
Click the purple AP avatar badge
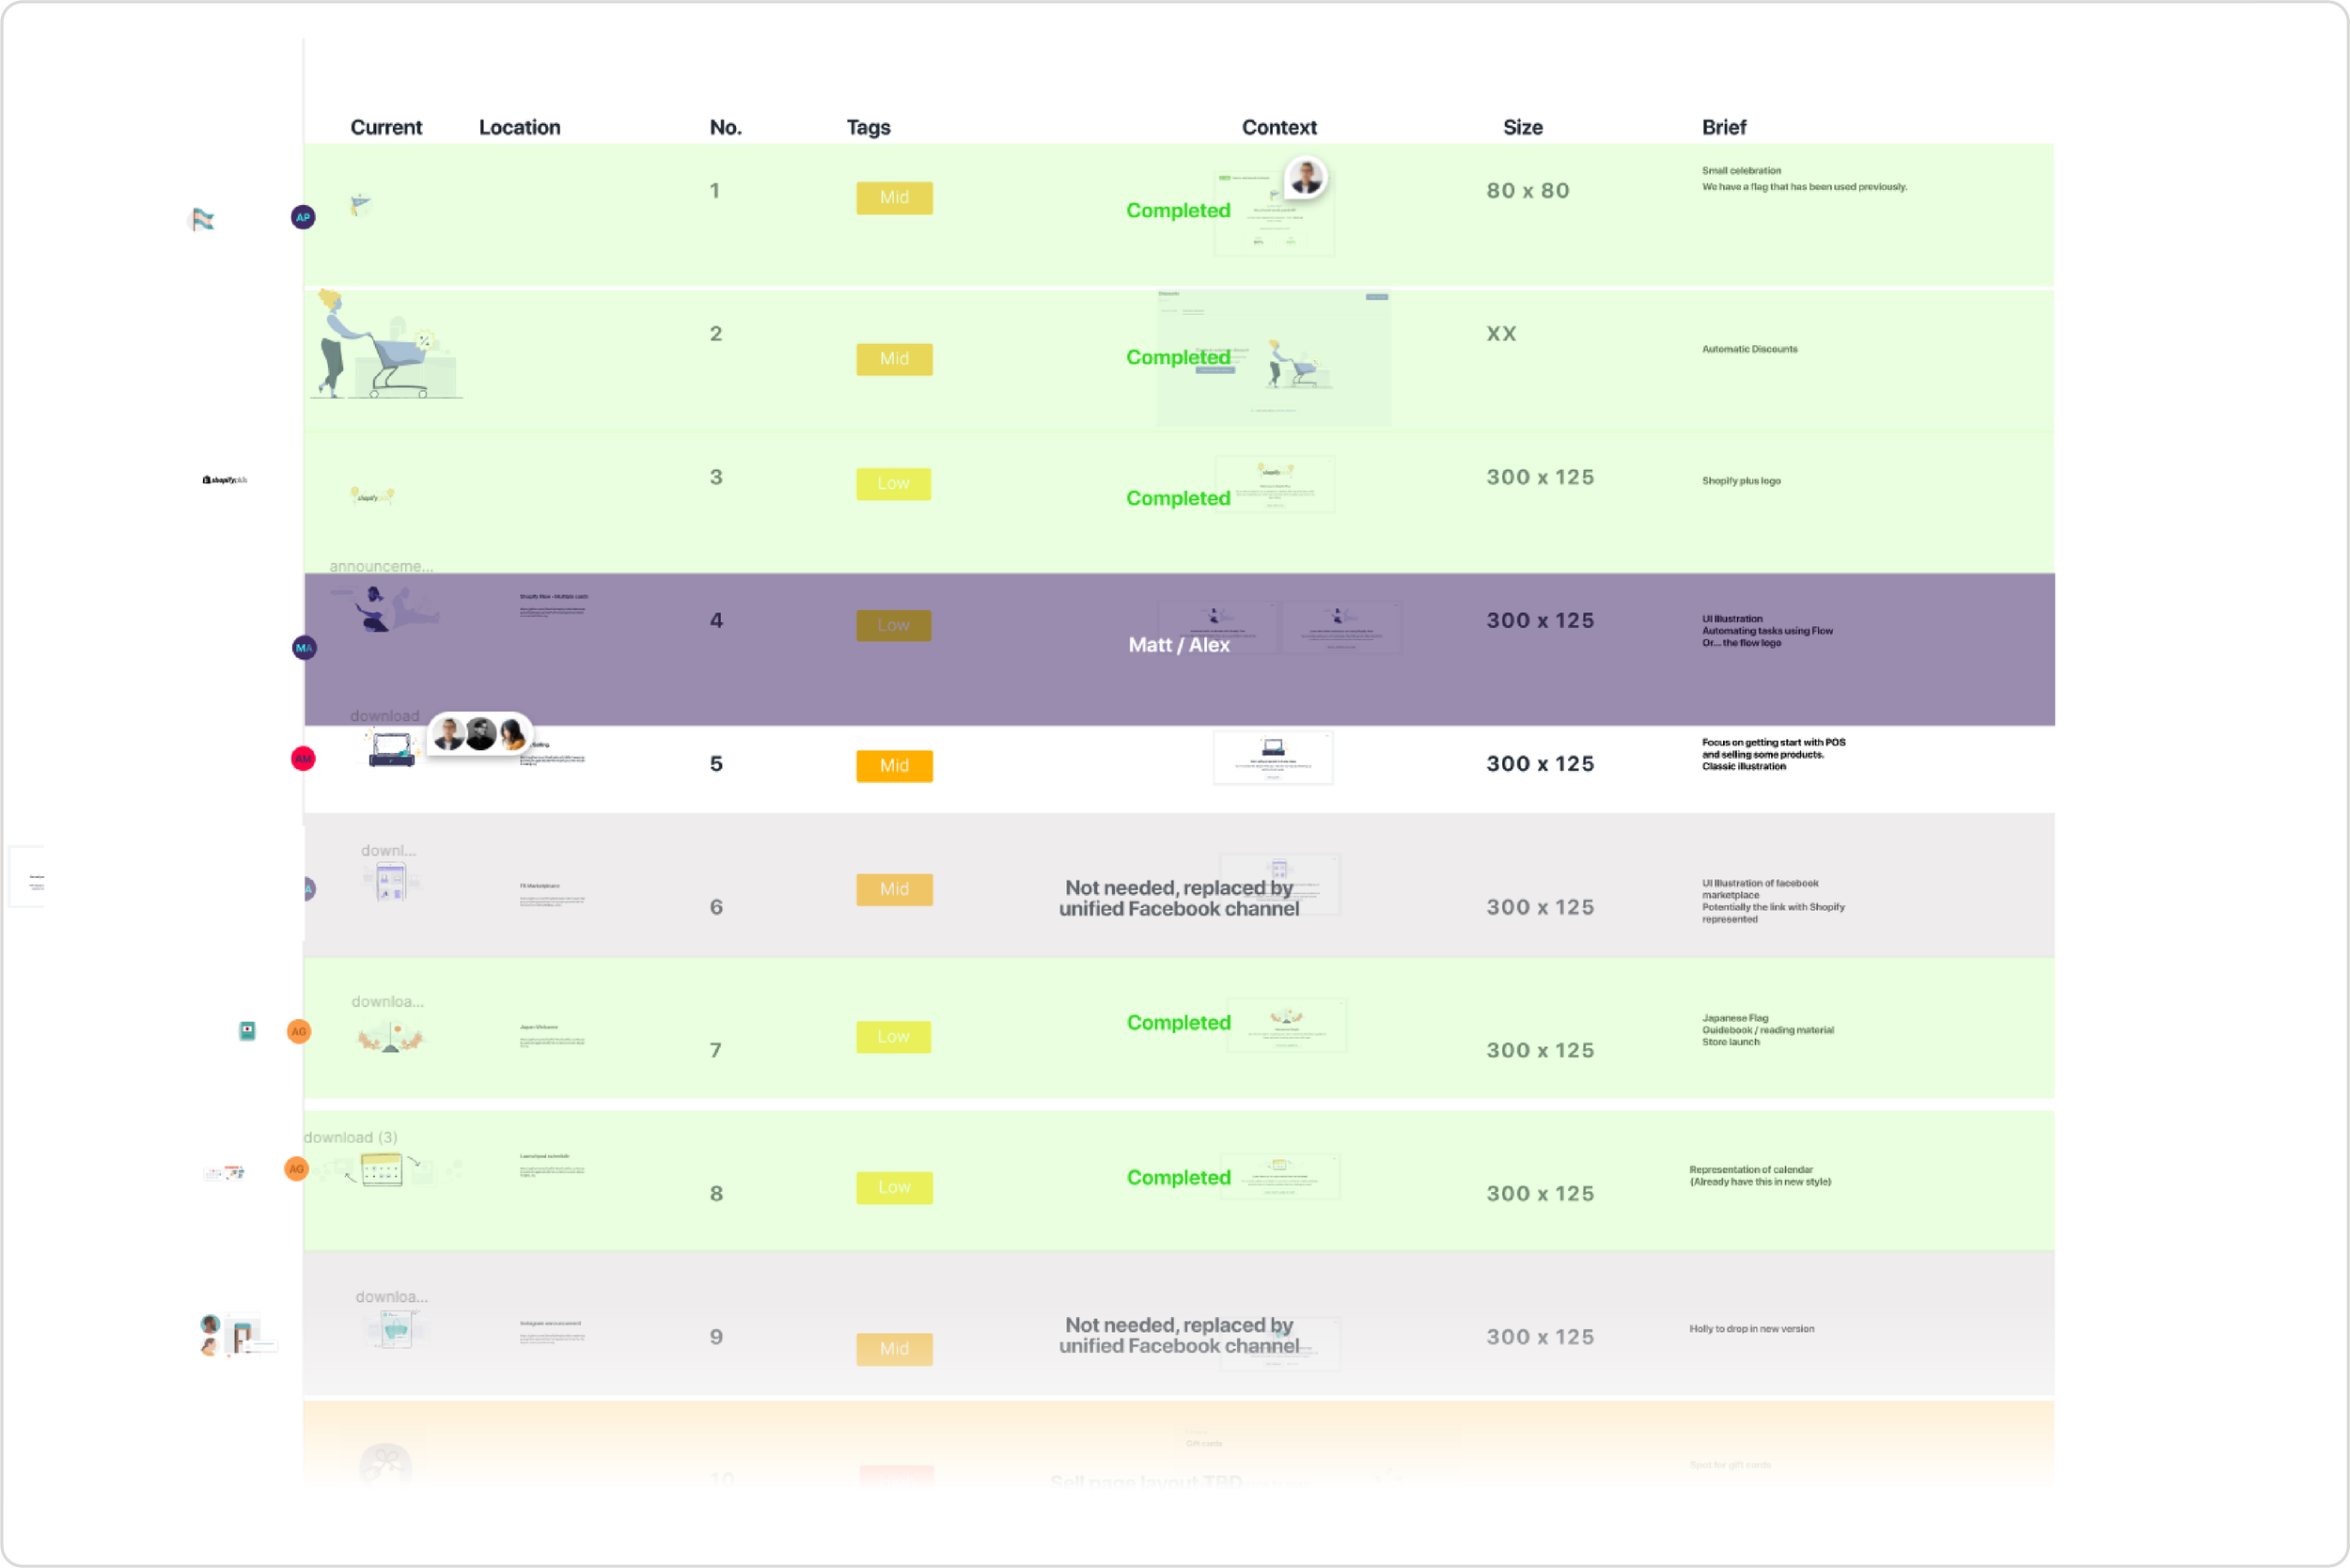[x=303, y=217]
